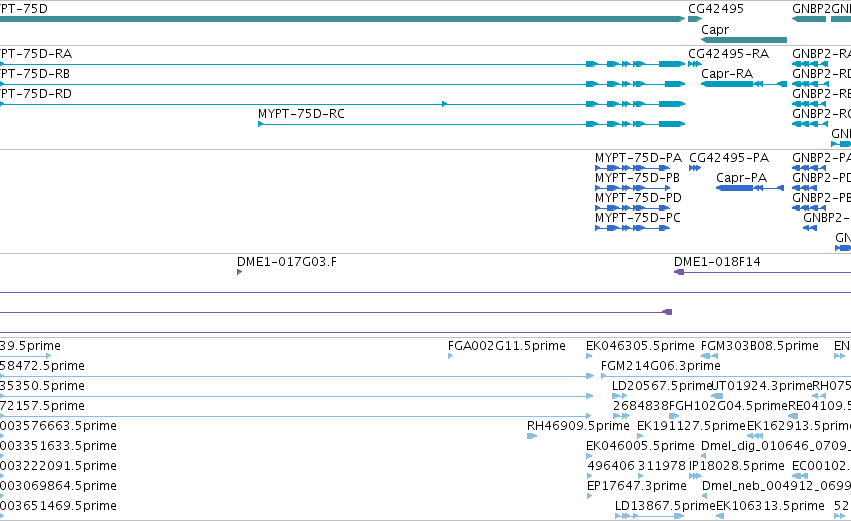
Task: Select the MYPT-75D-PA protein feature
Action: tap(632, 168)
